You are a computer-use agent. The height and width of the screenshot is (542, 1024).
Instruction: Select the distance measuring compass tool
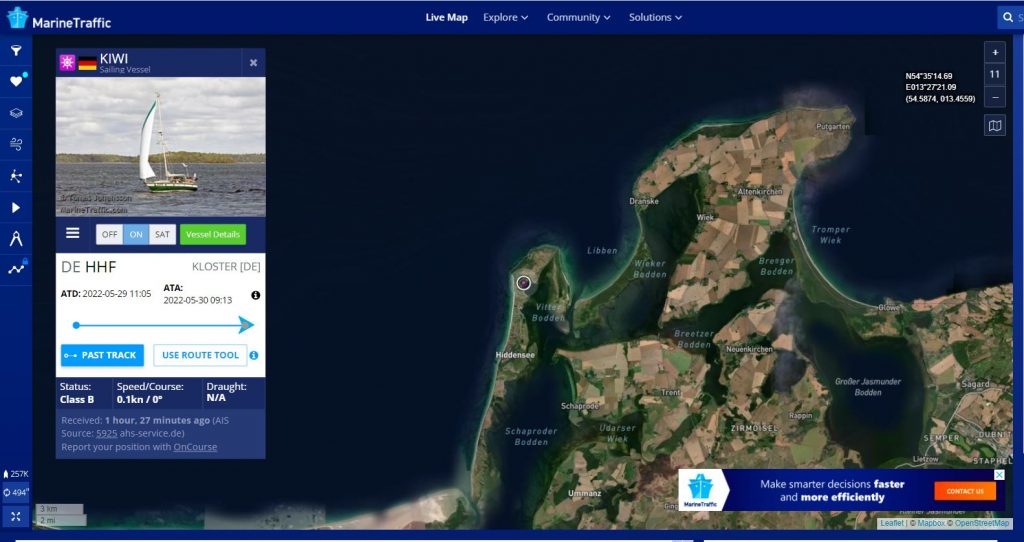[x=16, y=238]
